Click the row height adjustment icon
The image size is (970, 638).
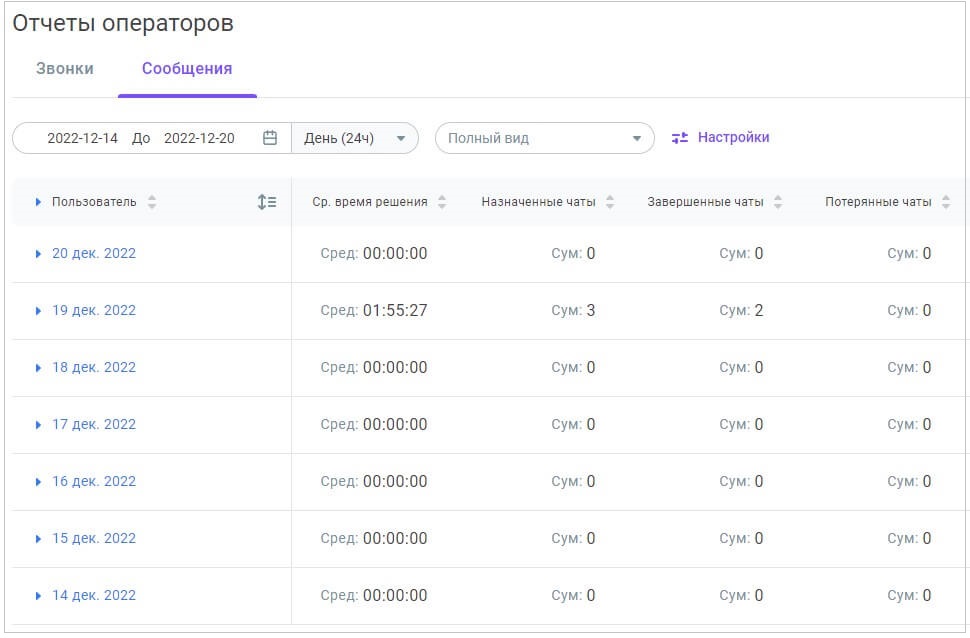[267, 202]
